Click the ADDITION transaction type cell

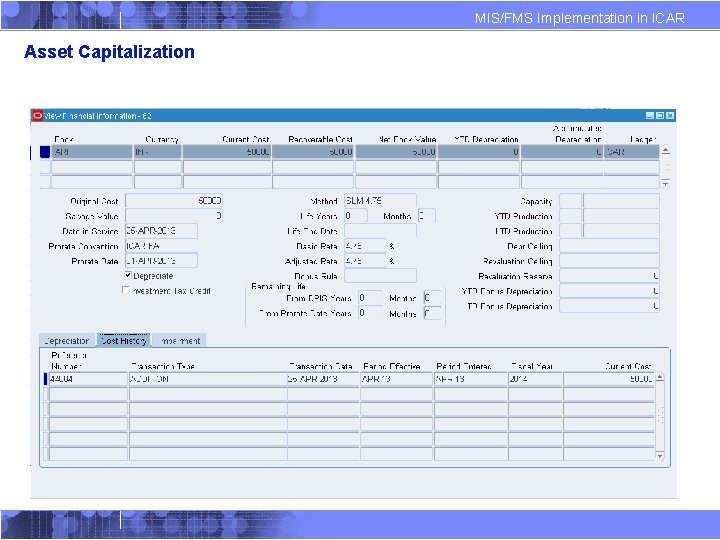(x=208, y=379)
